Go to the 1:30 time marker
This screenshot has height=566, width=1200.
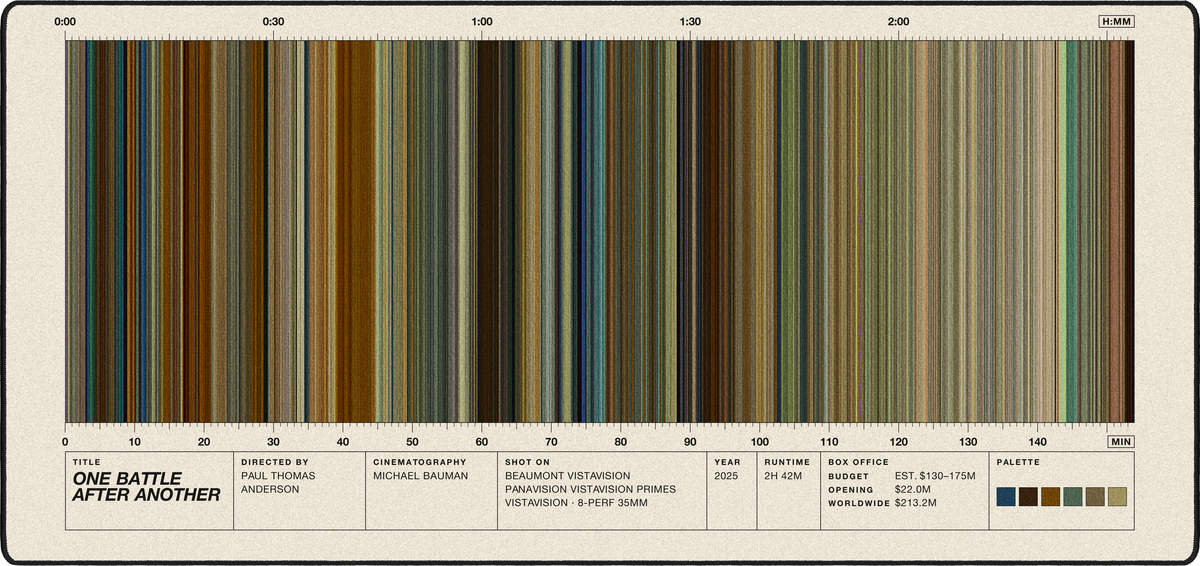(689, 21)
